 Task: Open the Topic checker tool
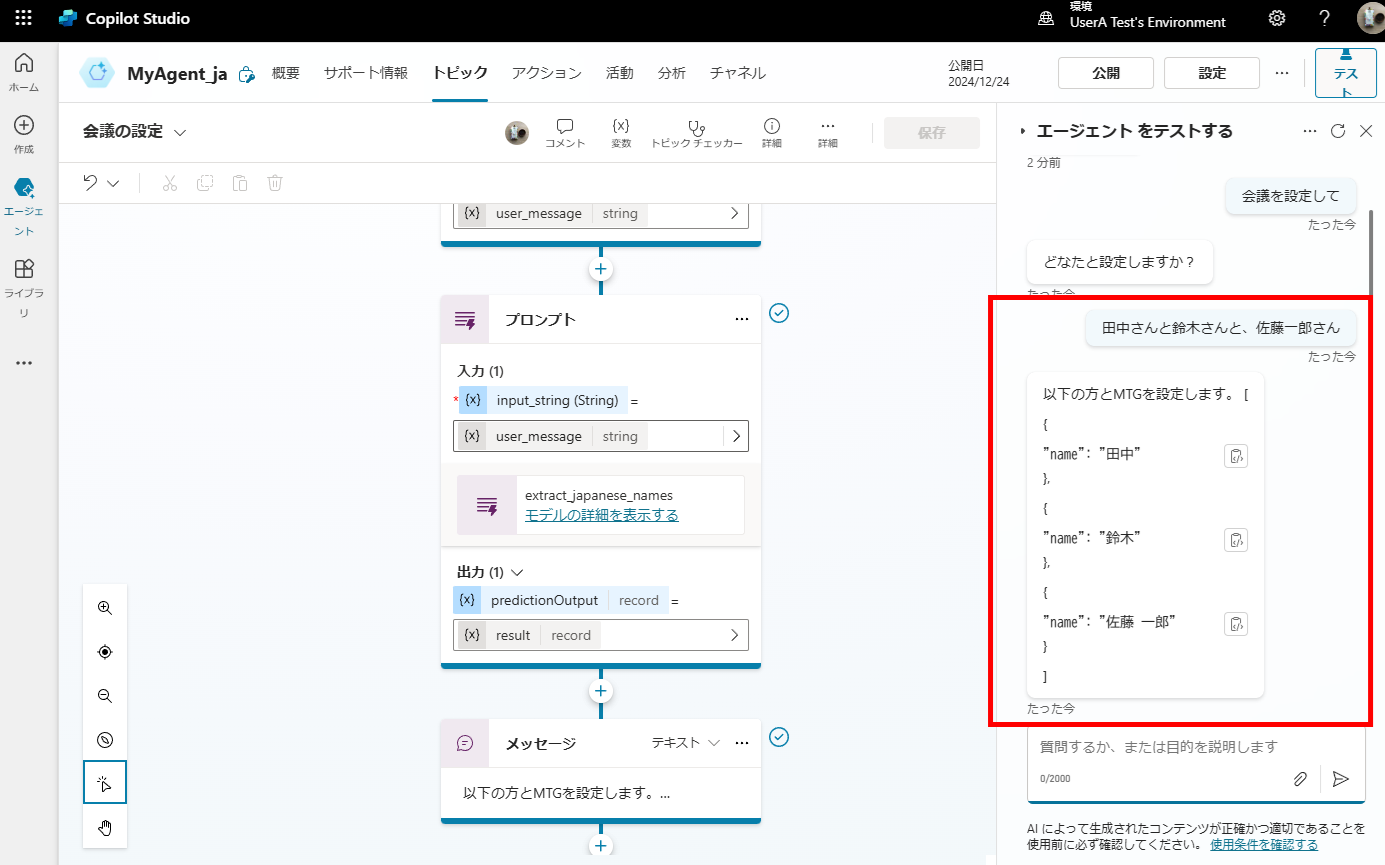tap(696, 132)
